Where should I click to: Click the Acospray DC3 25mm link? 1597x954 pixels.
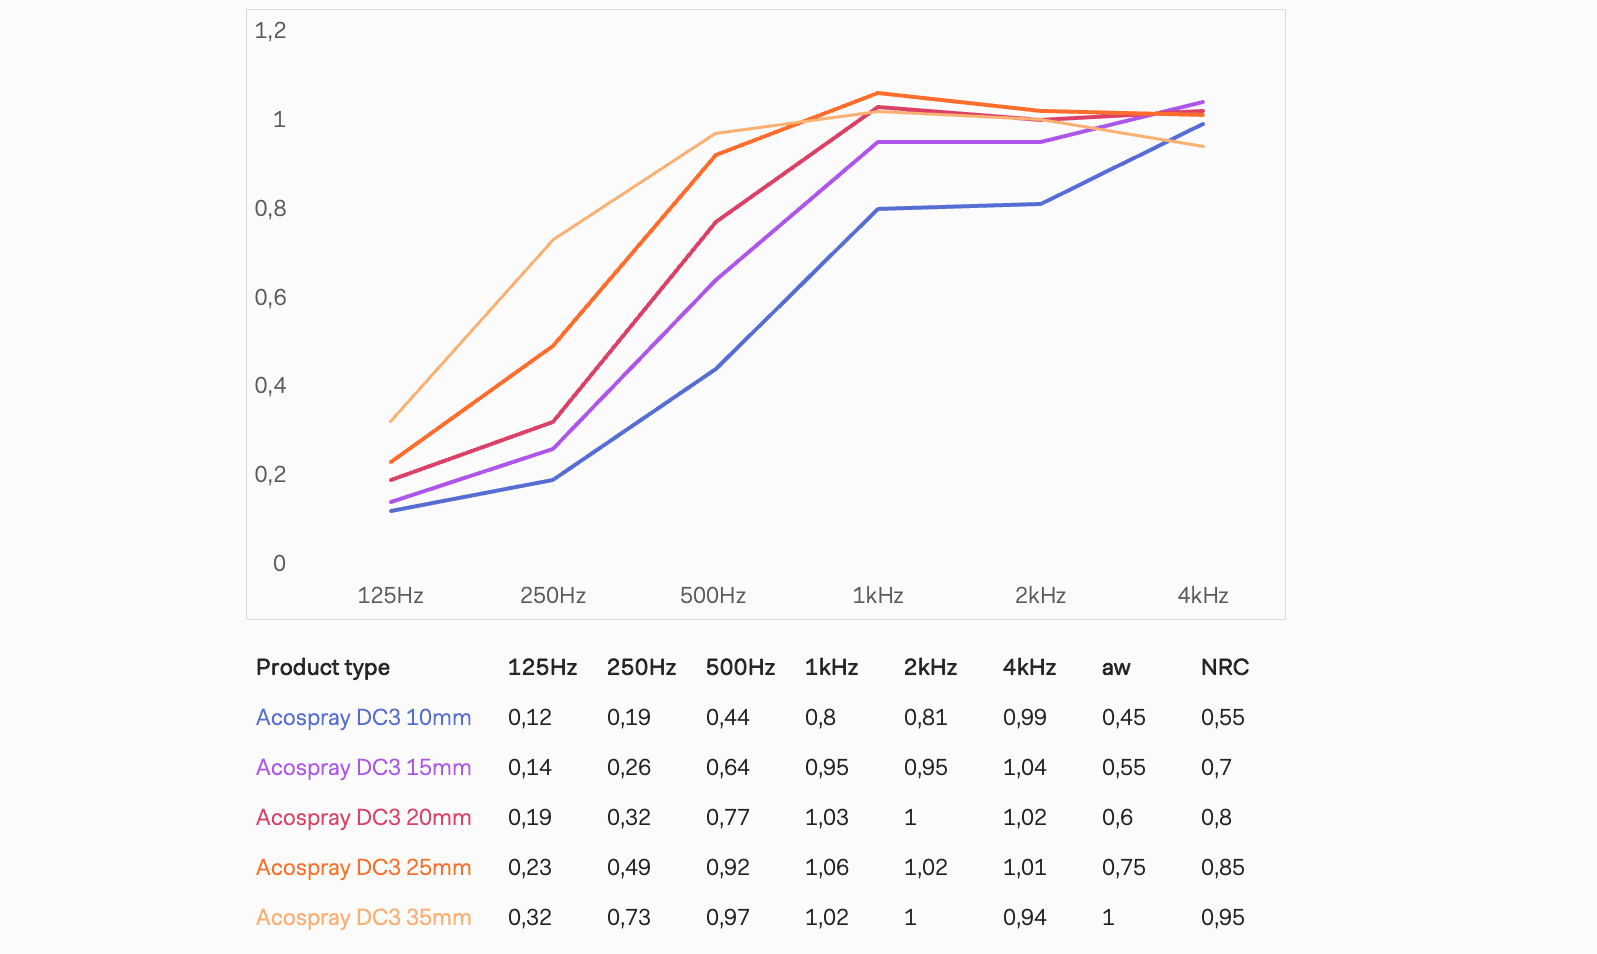click(363, 867)
